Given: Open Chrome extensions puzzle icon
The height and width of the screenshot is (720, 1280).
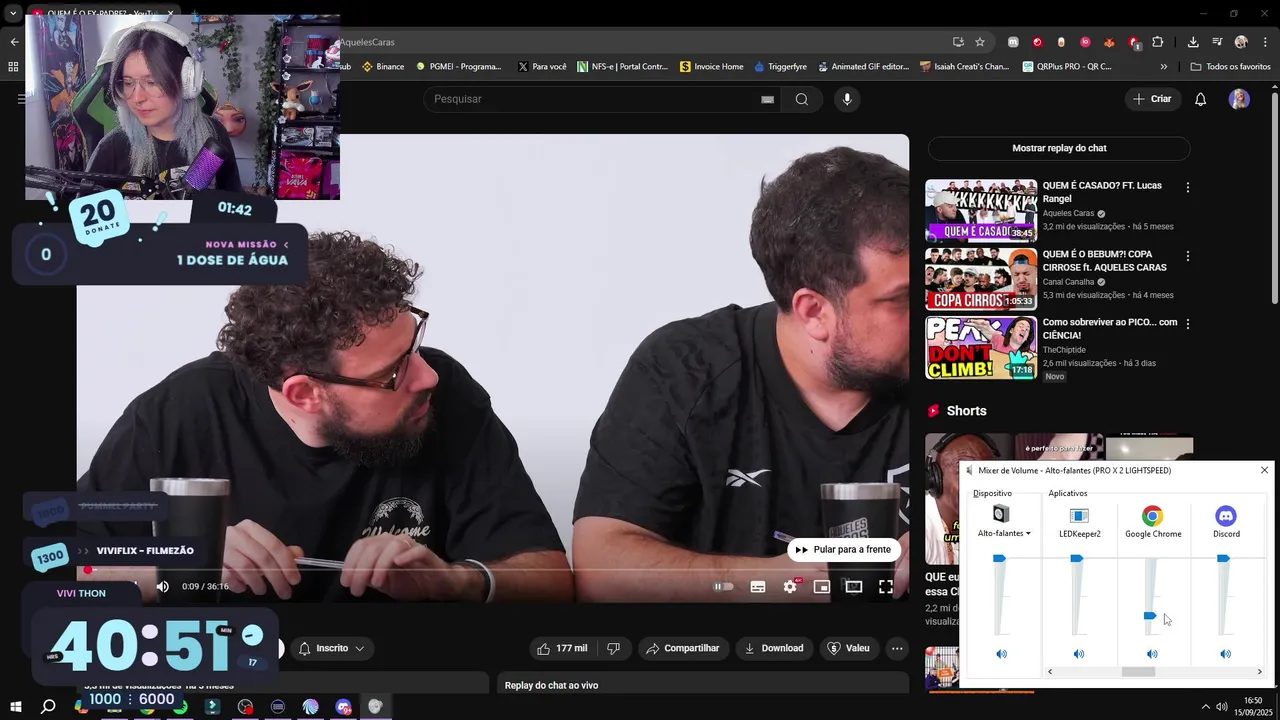Looking at the screenshot, I should coord(1158,42).
